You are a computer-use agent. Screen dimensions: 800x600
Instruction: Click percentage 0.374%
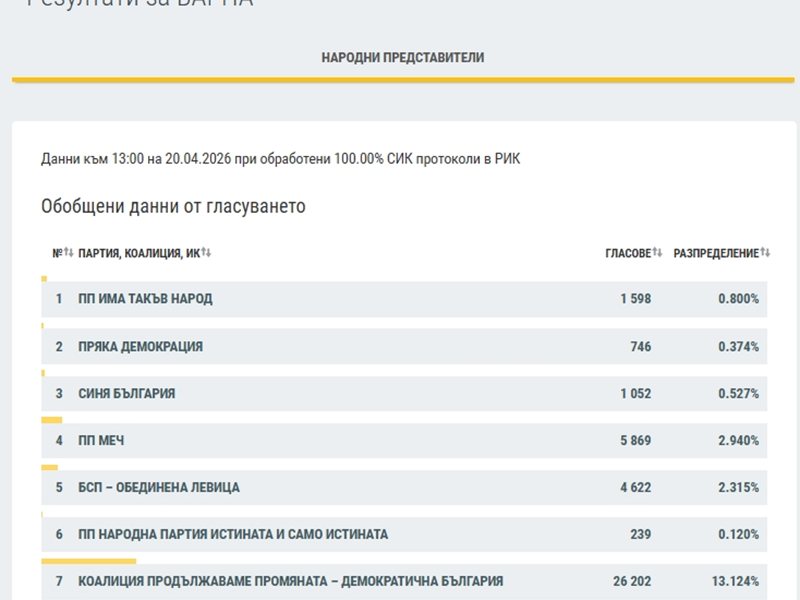pos(739,346)
